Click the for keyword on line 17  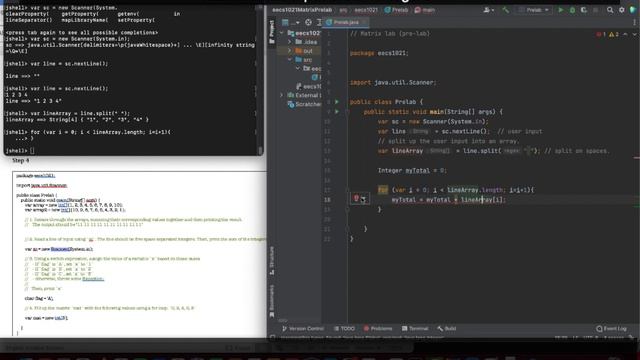[x=383, y=190]
